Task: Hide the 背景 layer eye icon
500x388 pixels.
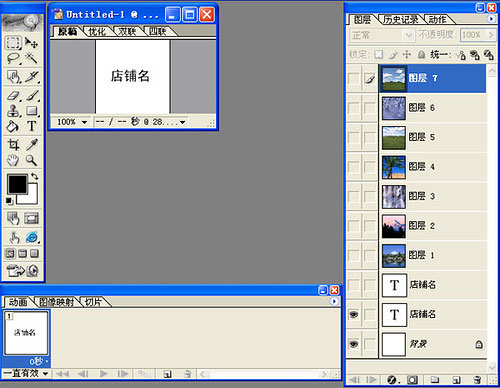Action: tap(353, 344)
